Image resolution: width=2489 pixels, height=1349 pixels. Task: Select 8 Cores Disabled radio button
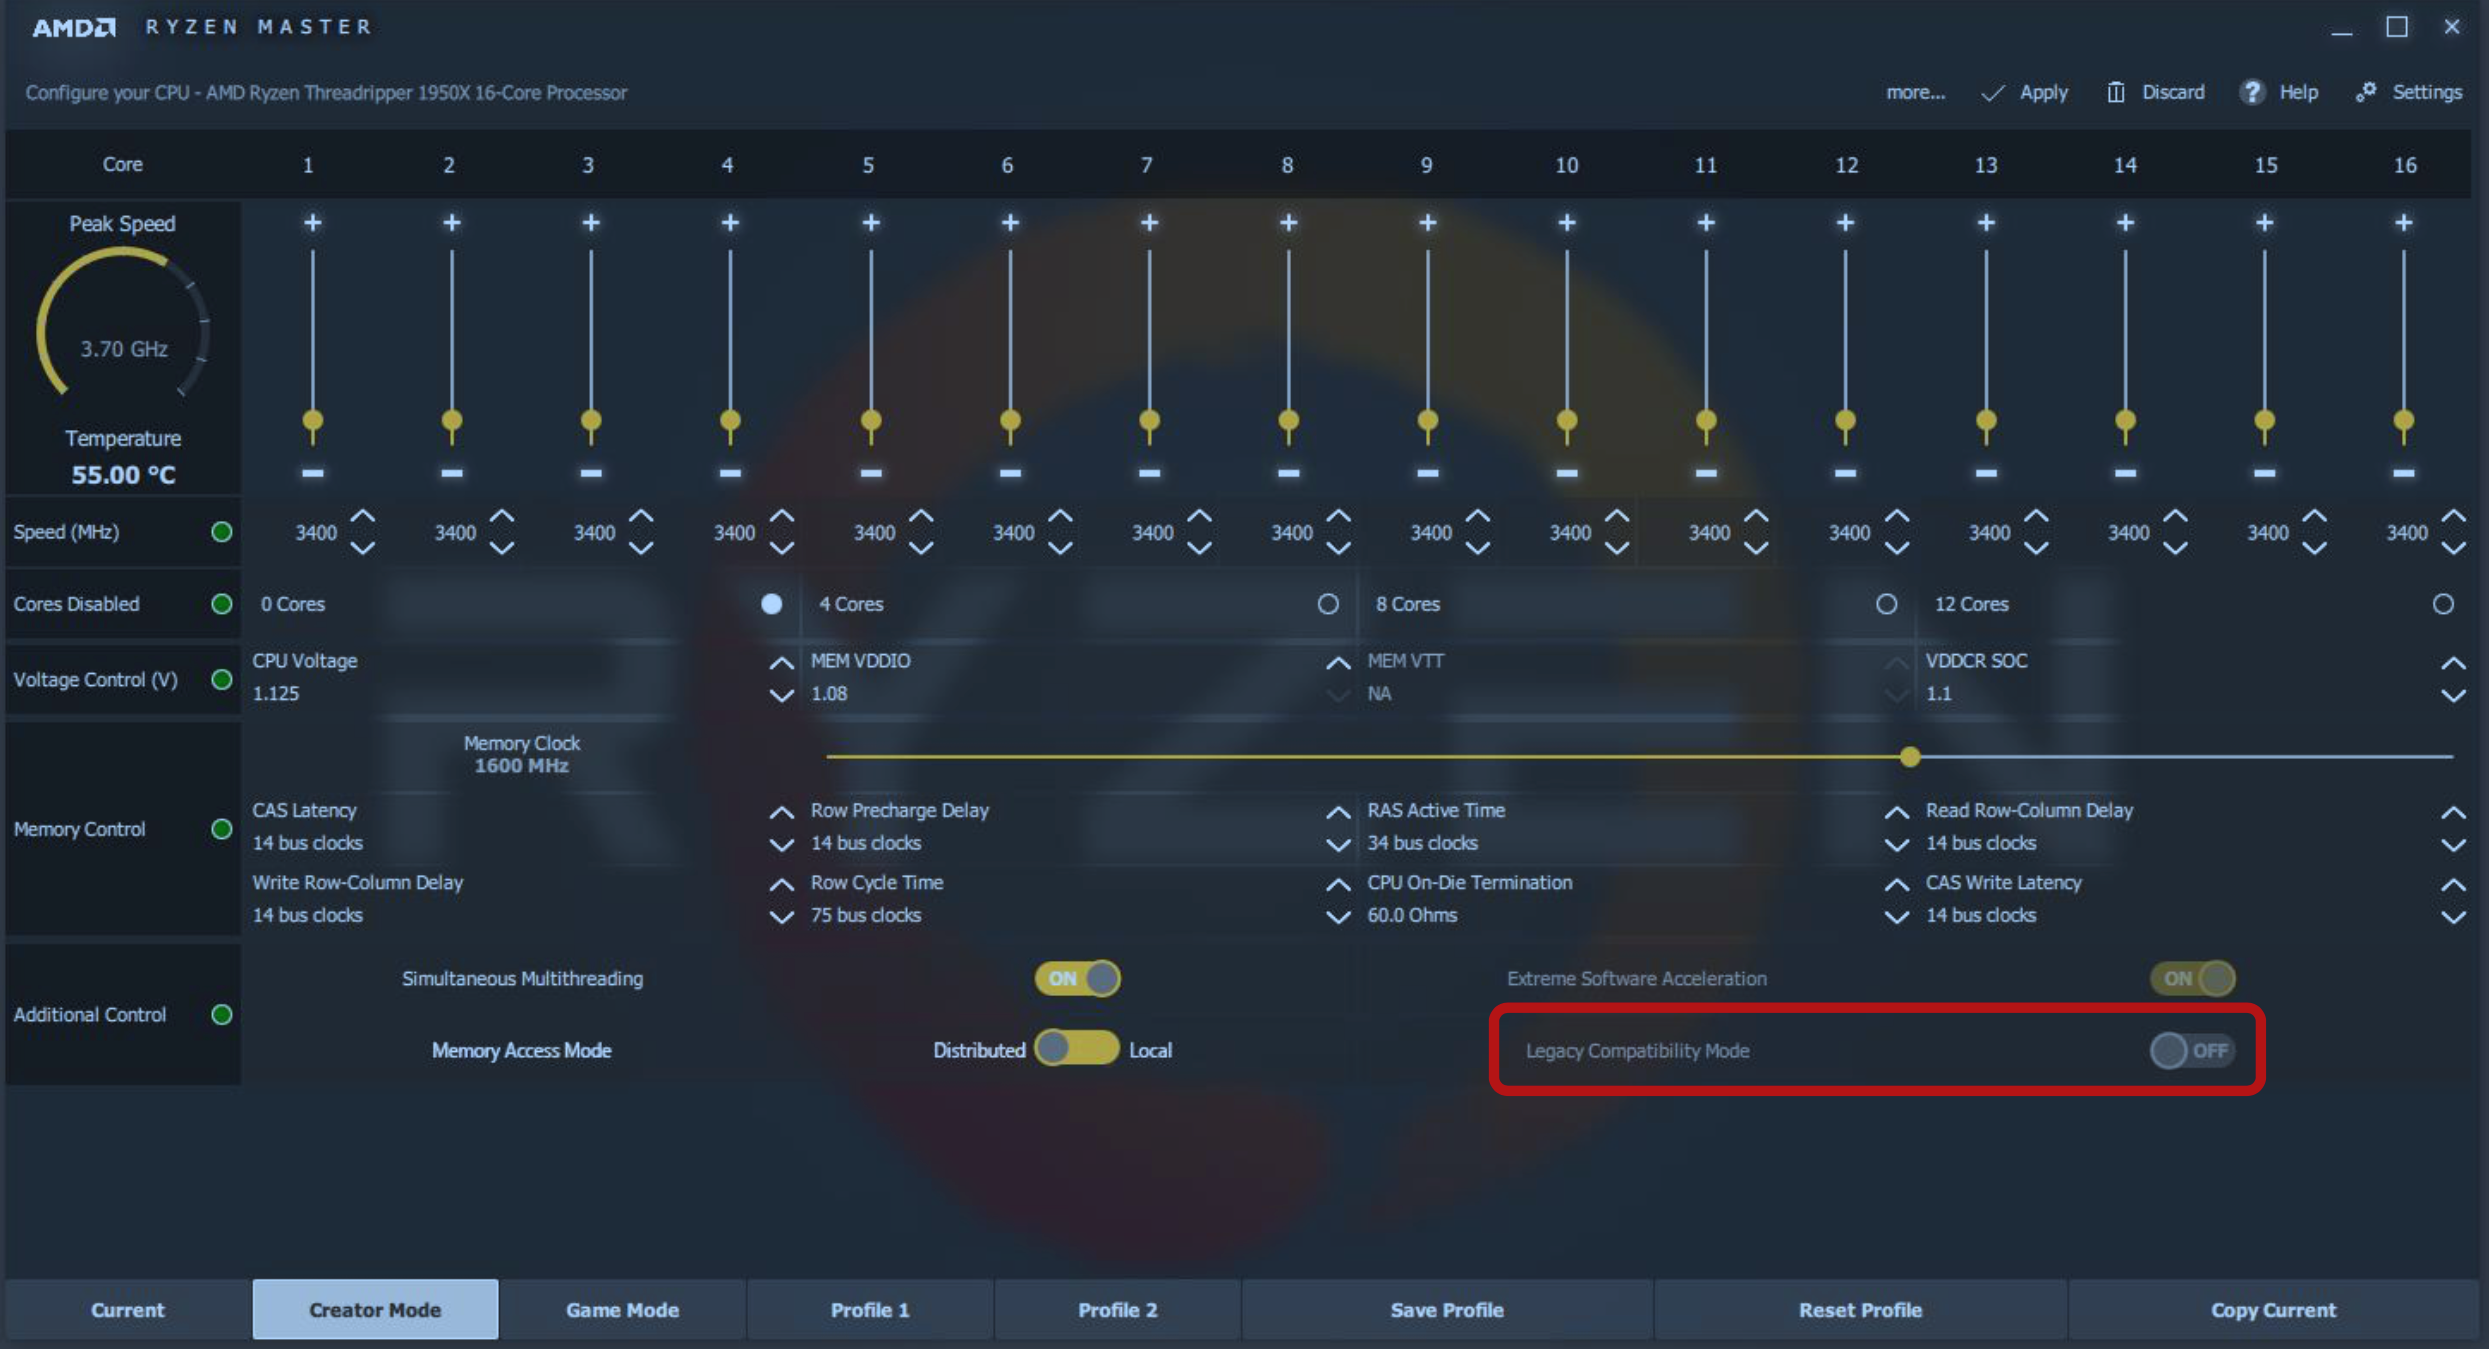click(x=1330, y=603)
